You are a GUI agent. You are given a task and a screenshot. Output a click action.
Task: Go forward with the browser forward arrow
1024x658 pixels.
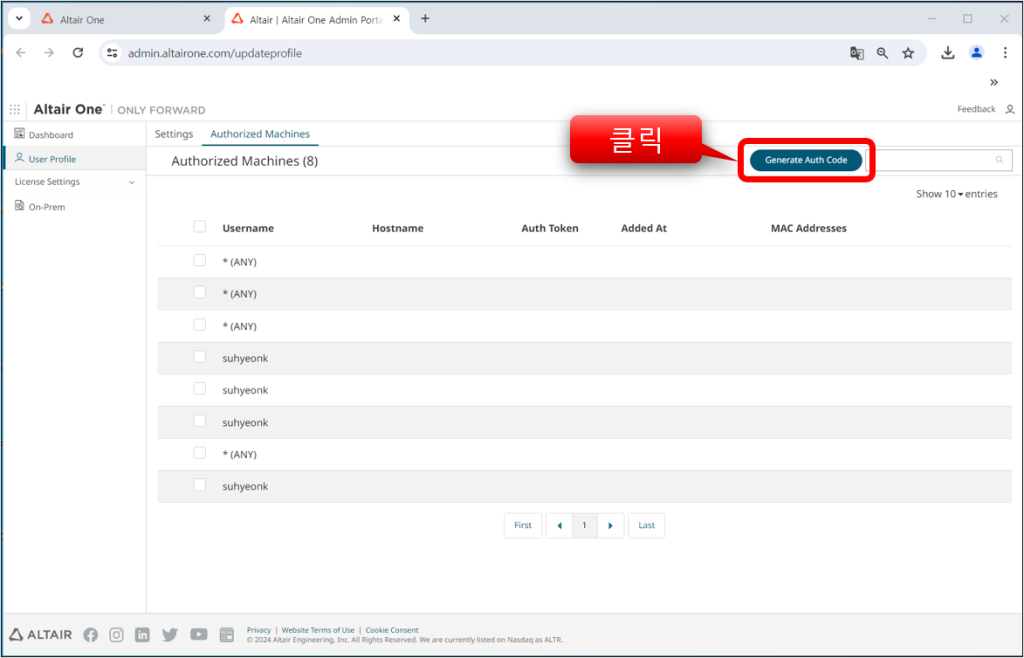coord(49,53)
